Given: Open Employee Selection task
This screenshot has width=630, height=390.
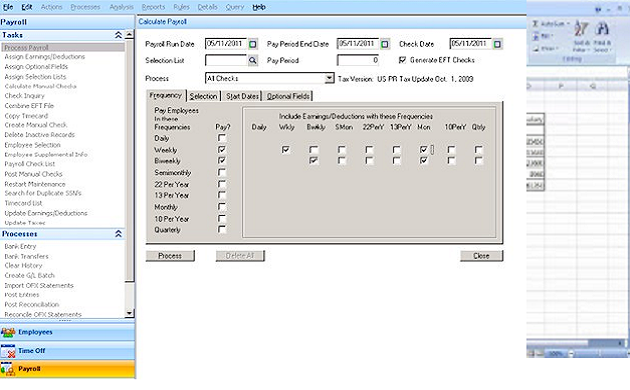Looking at the screenshot, I should (33, 145).
